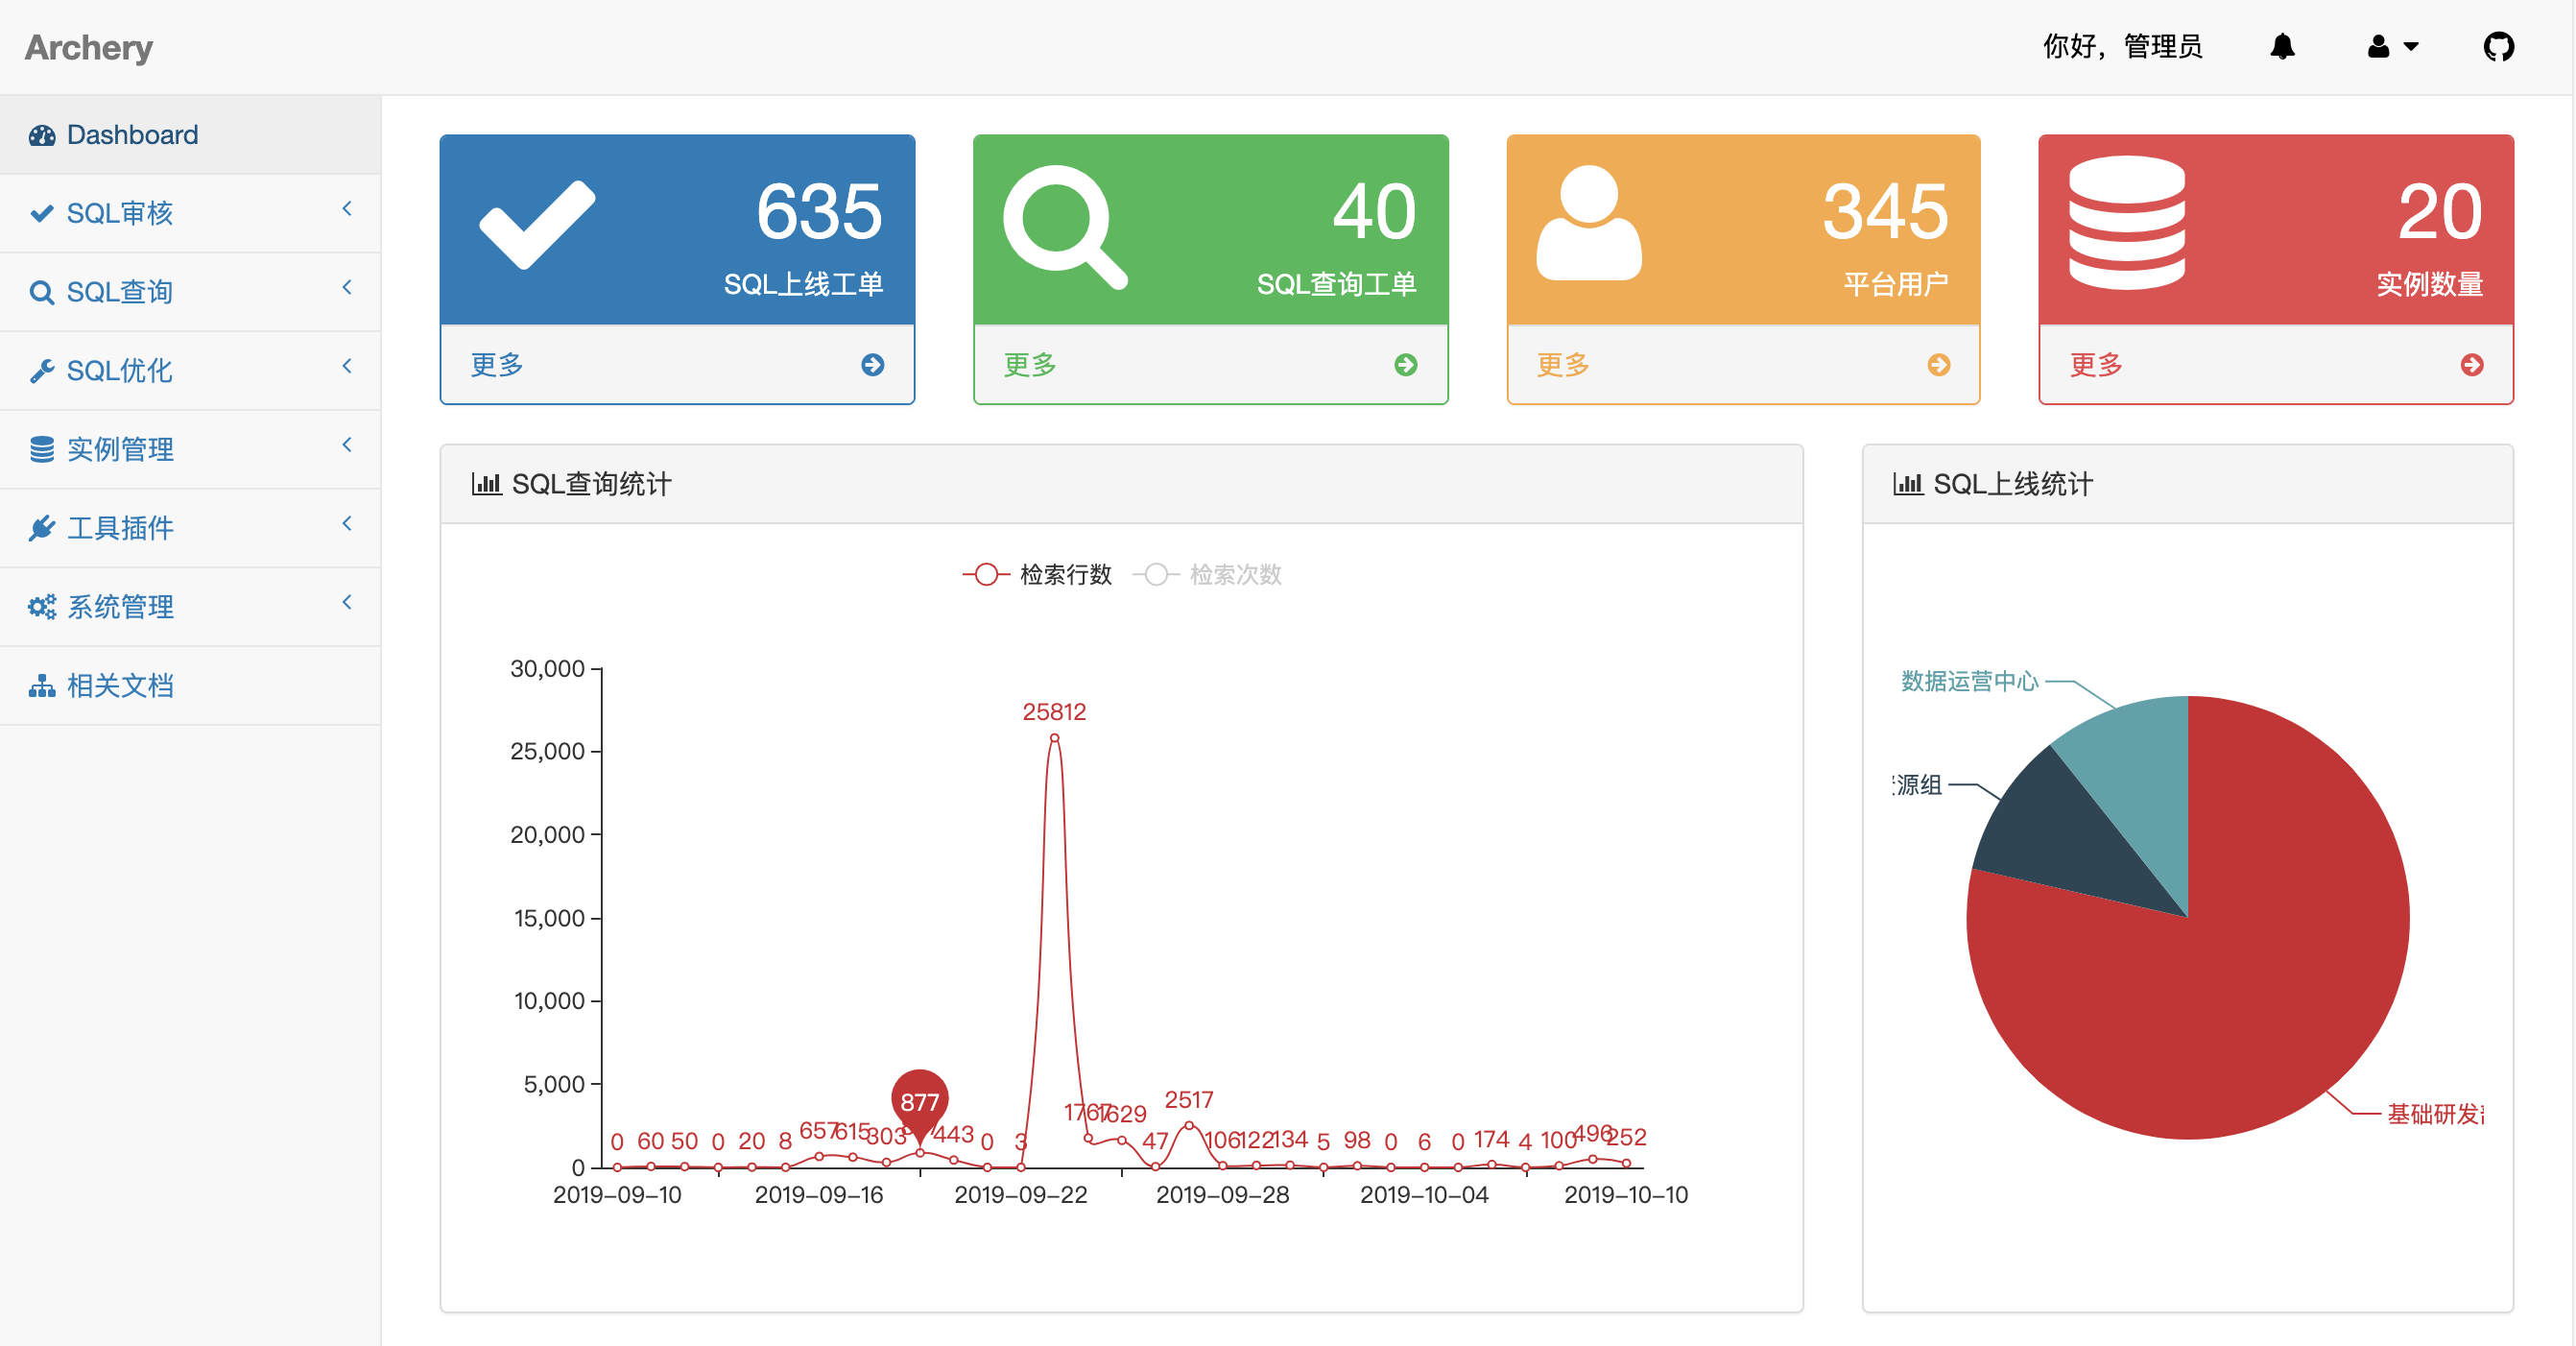Click the 25812 peak data point
The image size is (2576, 1346).
(x=1054, y=738)
